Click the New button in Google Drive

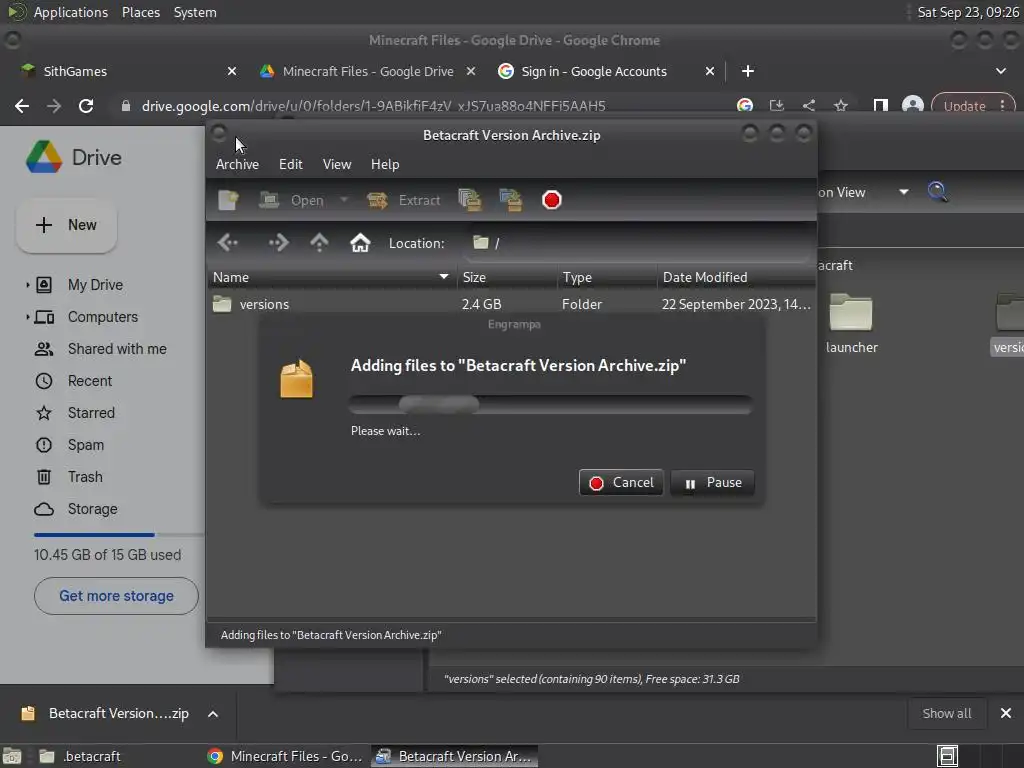67,225
